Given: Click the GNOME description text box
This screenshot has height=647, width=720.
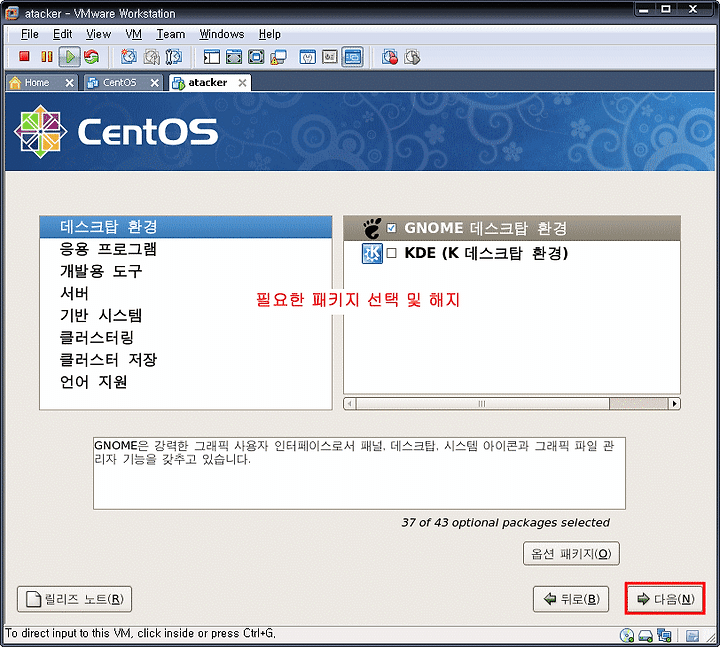Looking at the screenshot, I should click(x=359, y=473).
